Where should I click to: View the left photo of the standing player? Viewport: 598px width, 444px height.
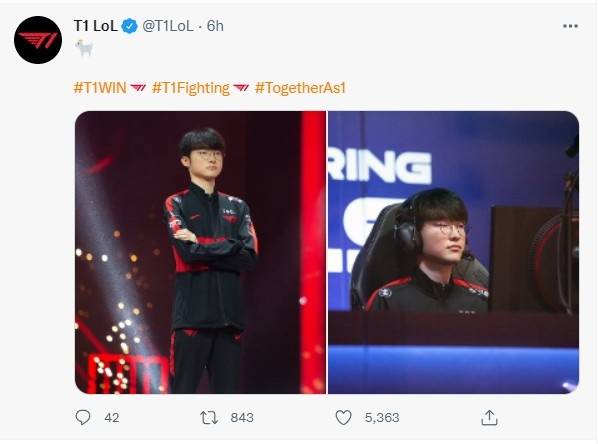pos(201,252)
